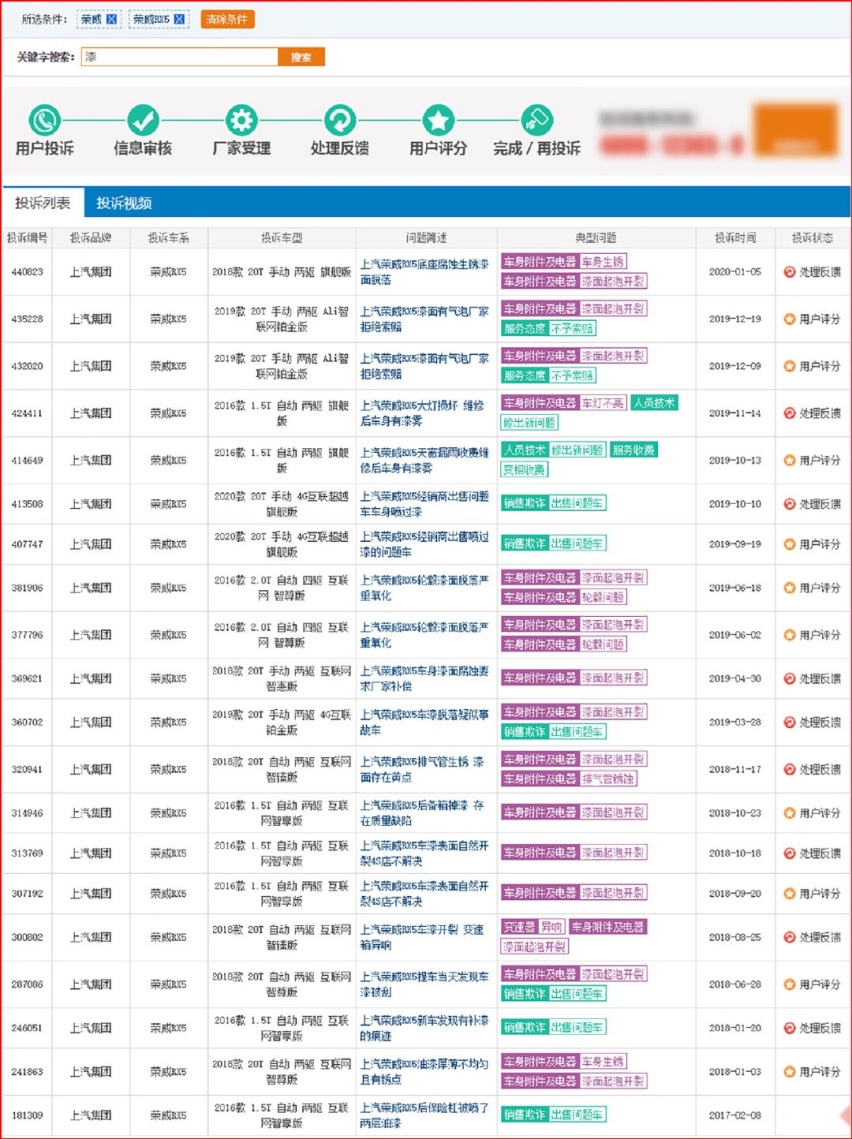Open complaint 新车发现有补漆的痕迹
Viewport: 852px width, 1139px height.
(425, 1028)
